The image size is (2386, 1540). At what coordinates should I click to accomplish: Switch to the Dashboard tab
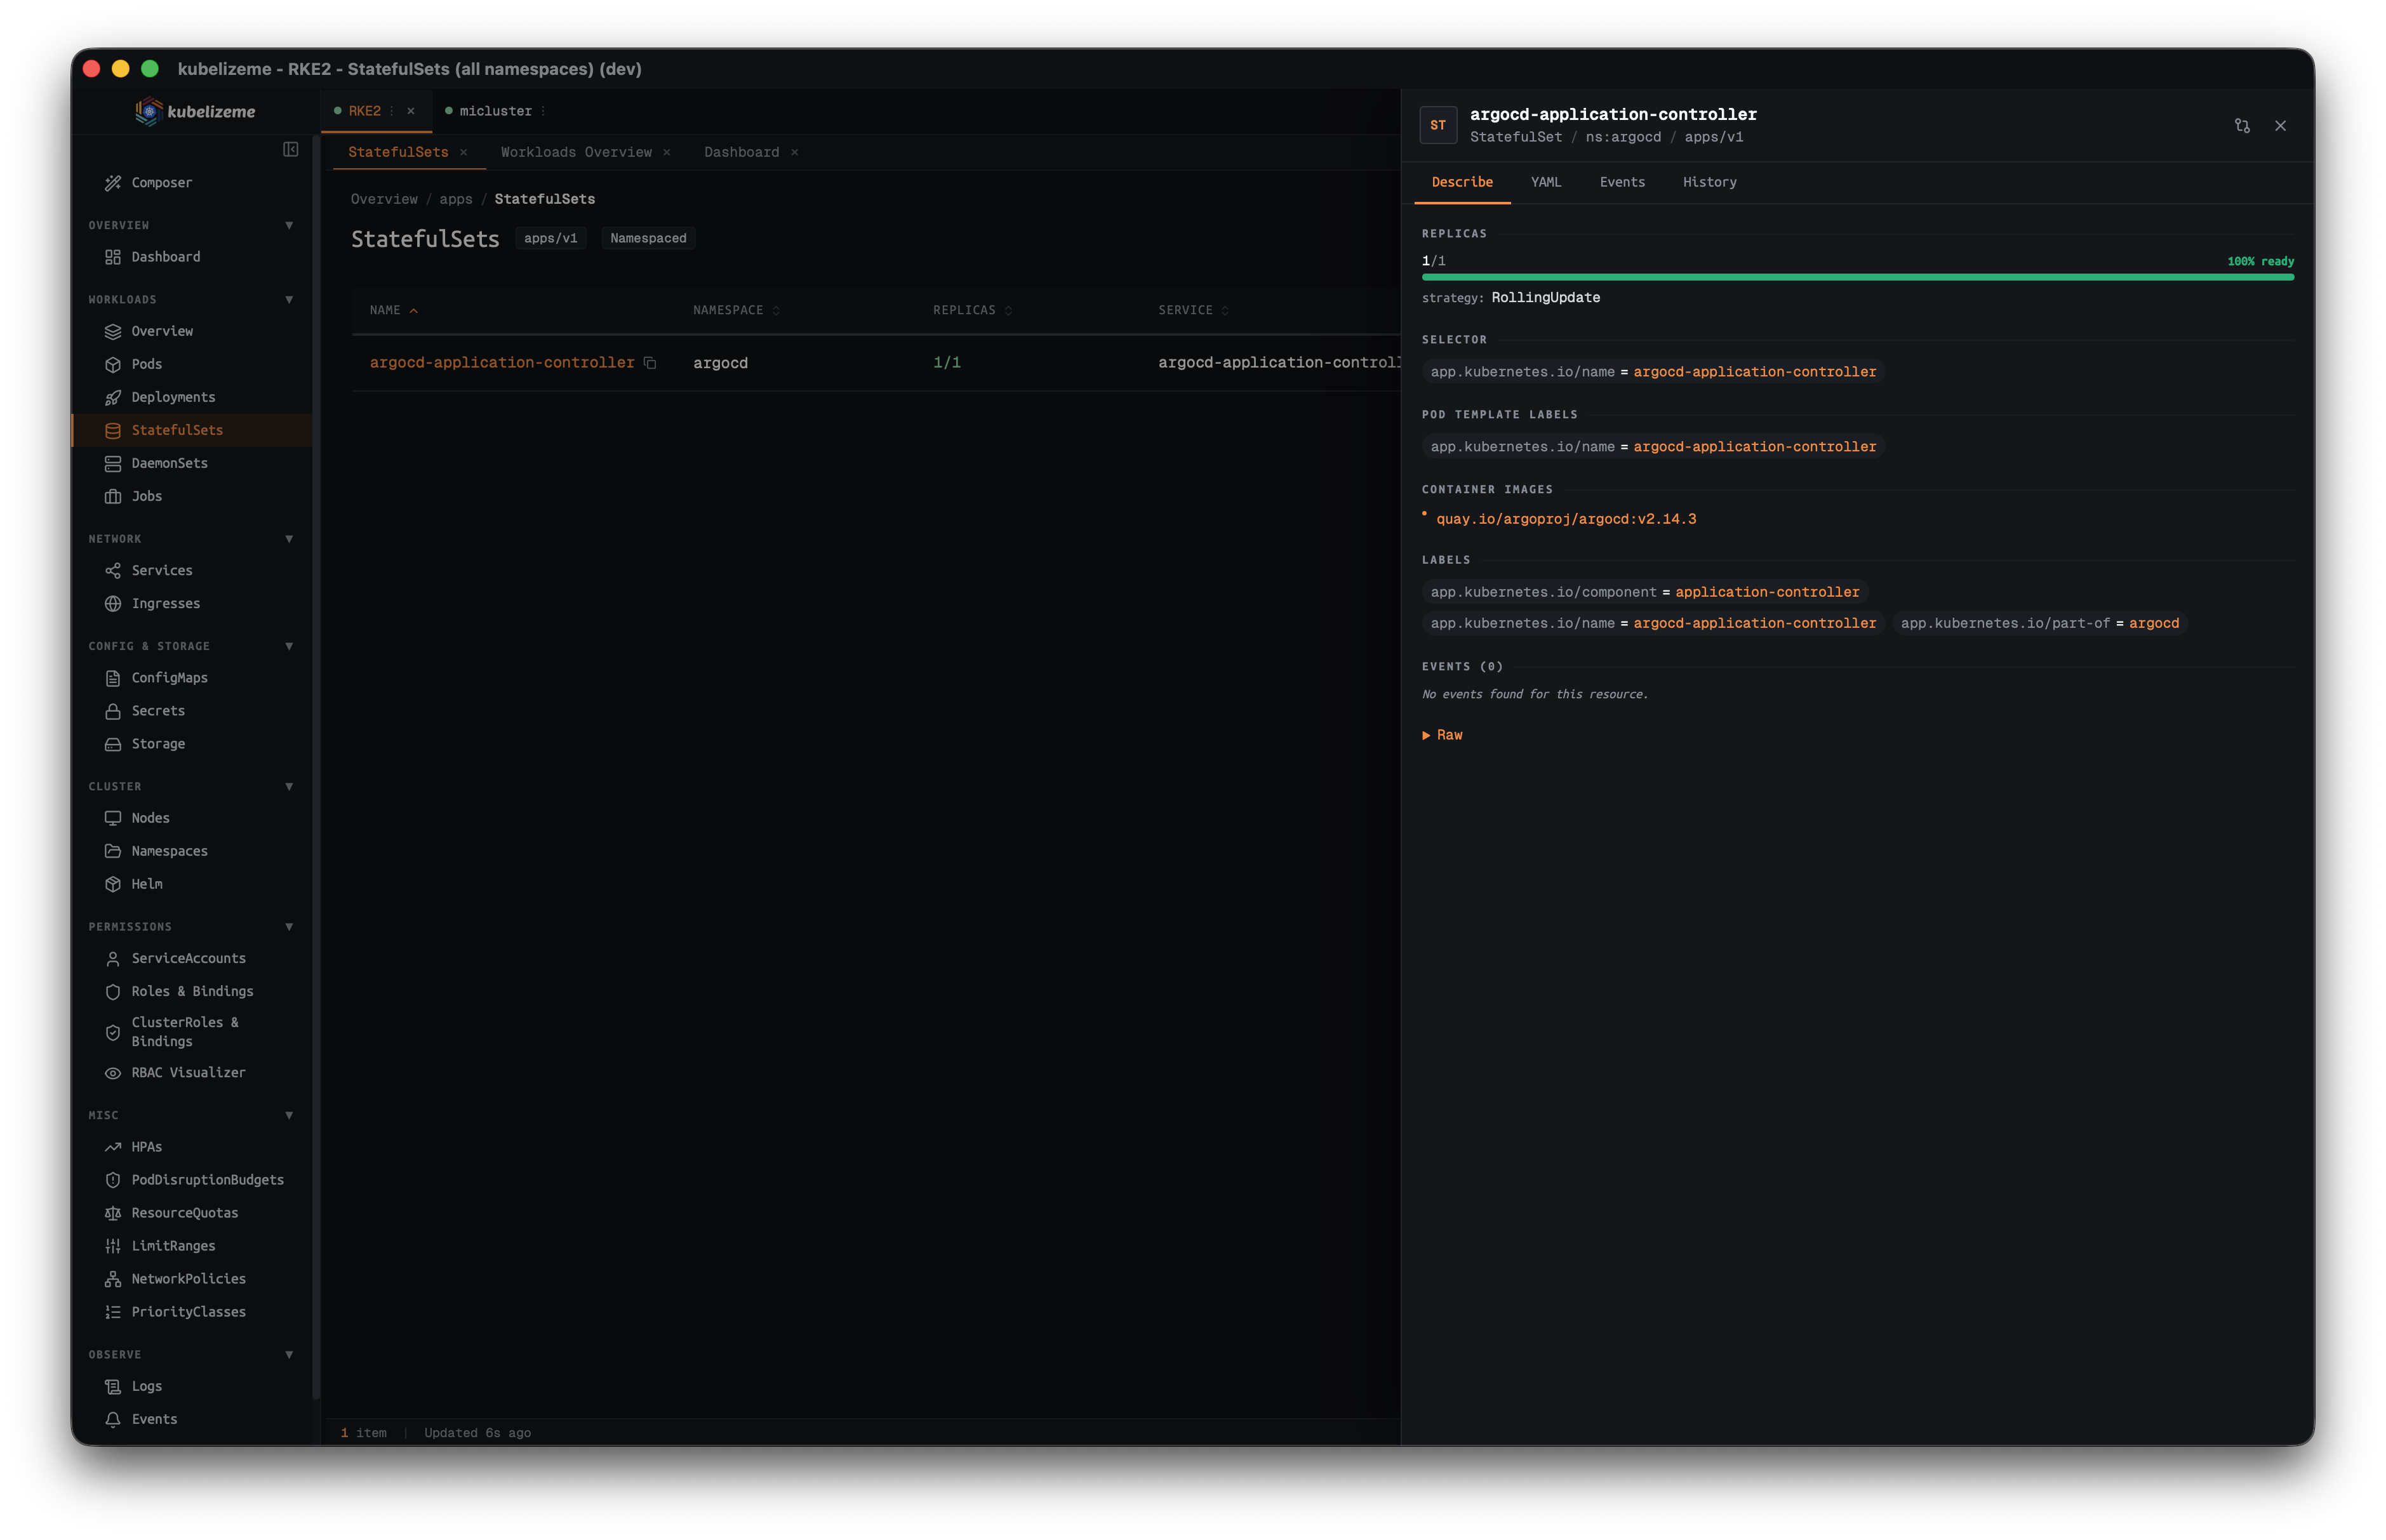click(x=741, y=152)
